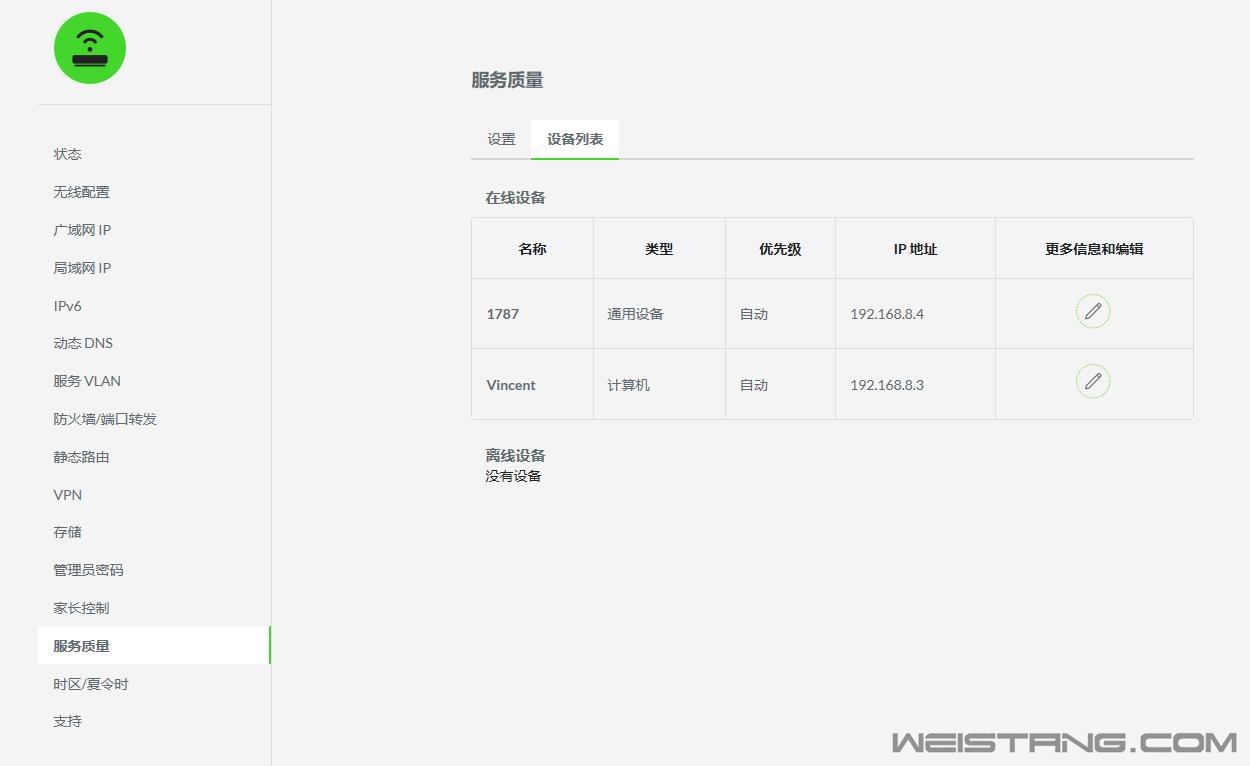Click the edit pencil for device 1787

tap(1093, 312)
